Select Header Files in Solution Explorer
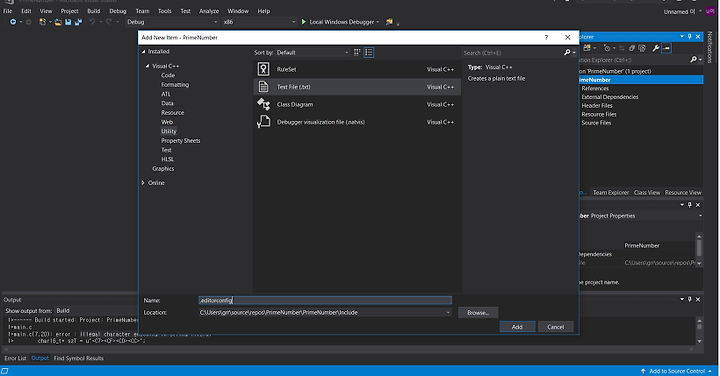This screenshot has width=720, height=376. click(x=597, y=106)
